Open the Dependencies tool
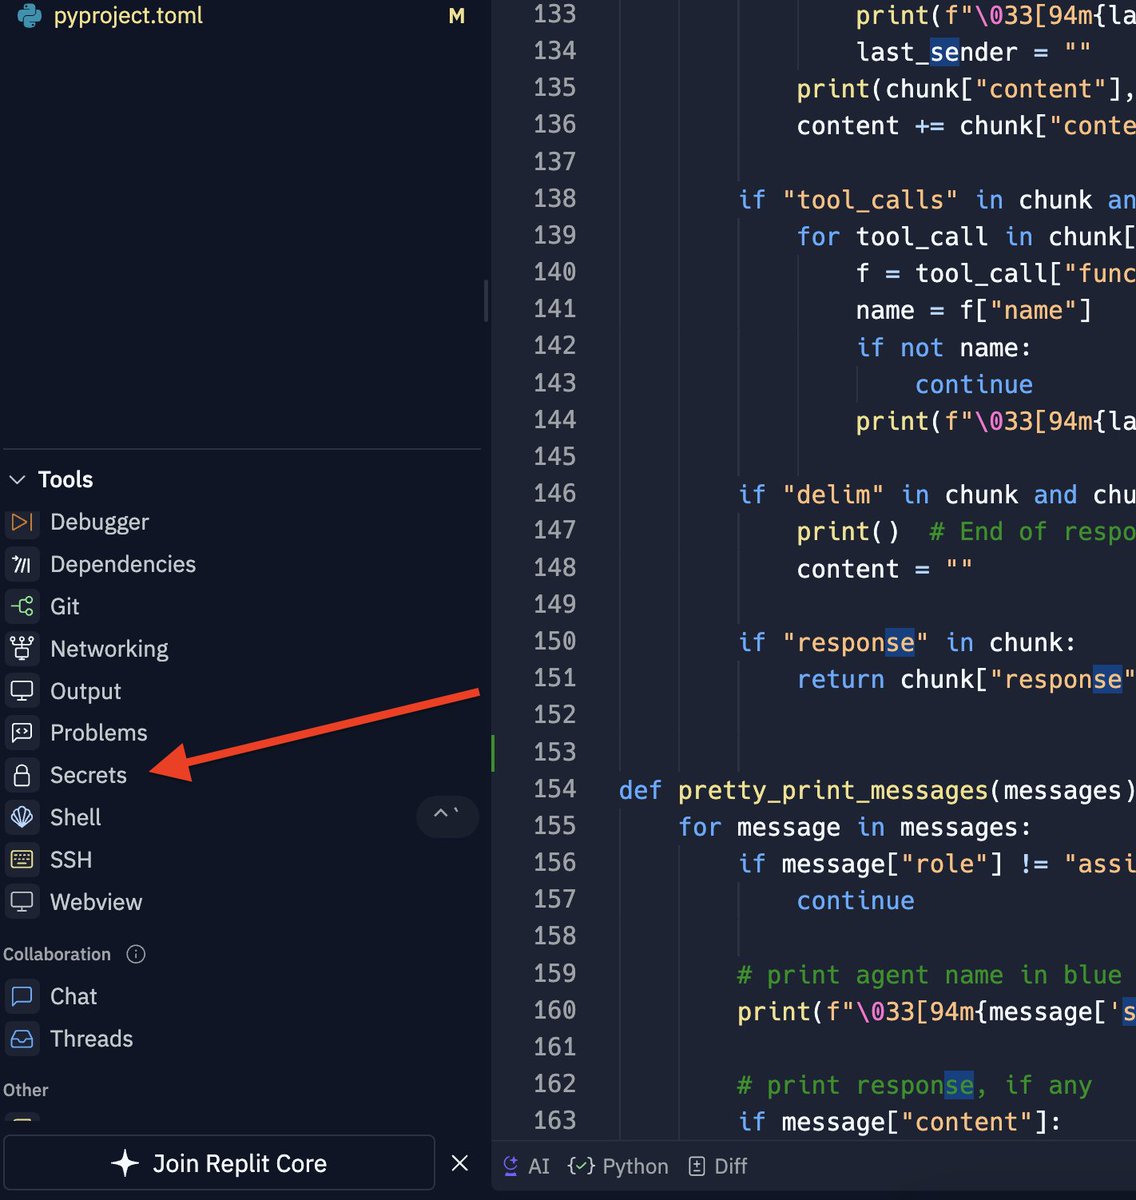This screenshot has height=1200, width=1136. [x=123, y=564]
